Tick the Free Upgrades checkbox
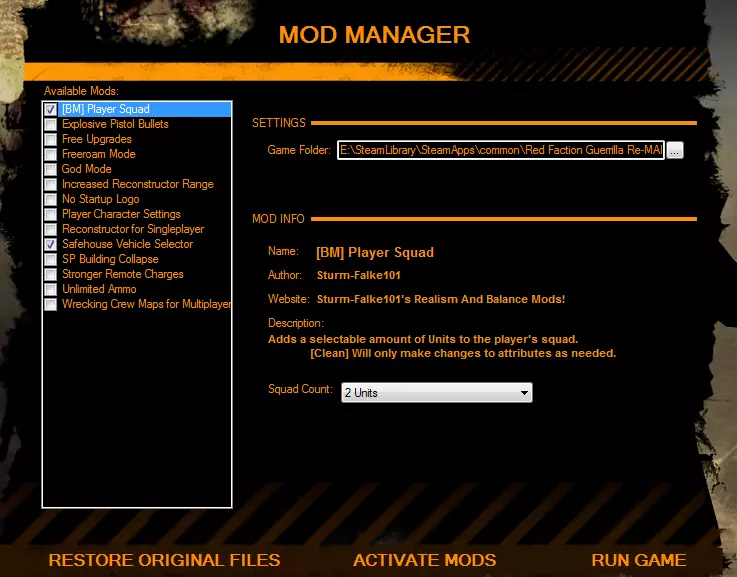This screenshot has height=577, width=737. click(51, 140)
